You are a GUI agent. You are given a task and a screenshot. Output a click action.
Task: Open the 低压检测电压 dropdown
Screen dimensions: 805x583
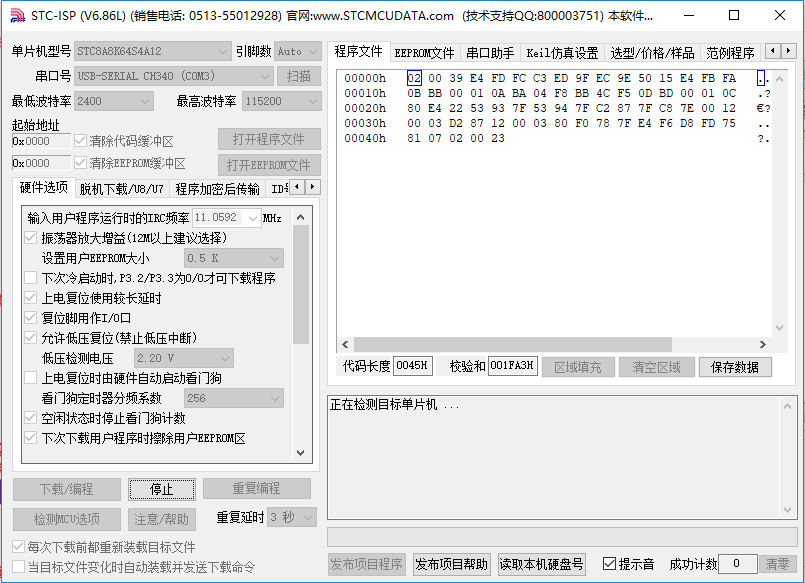(183, 358)
